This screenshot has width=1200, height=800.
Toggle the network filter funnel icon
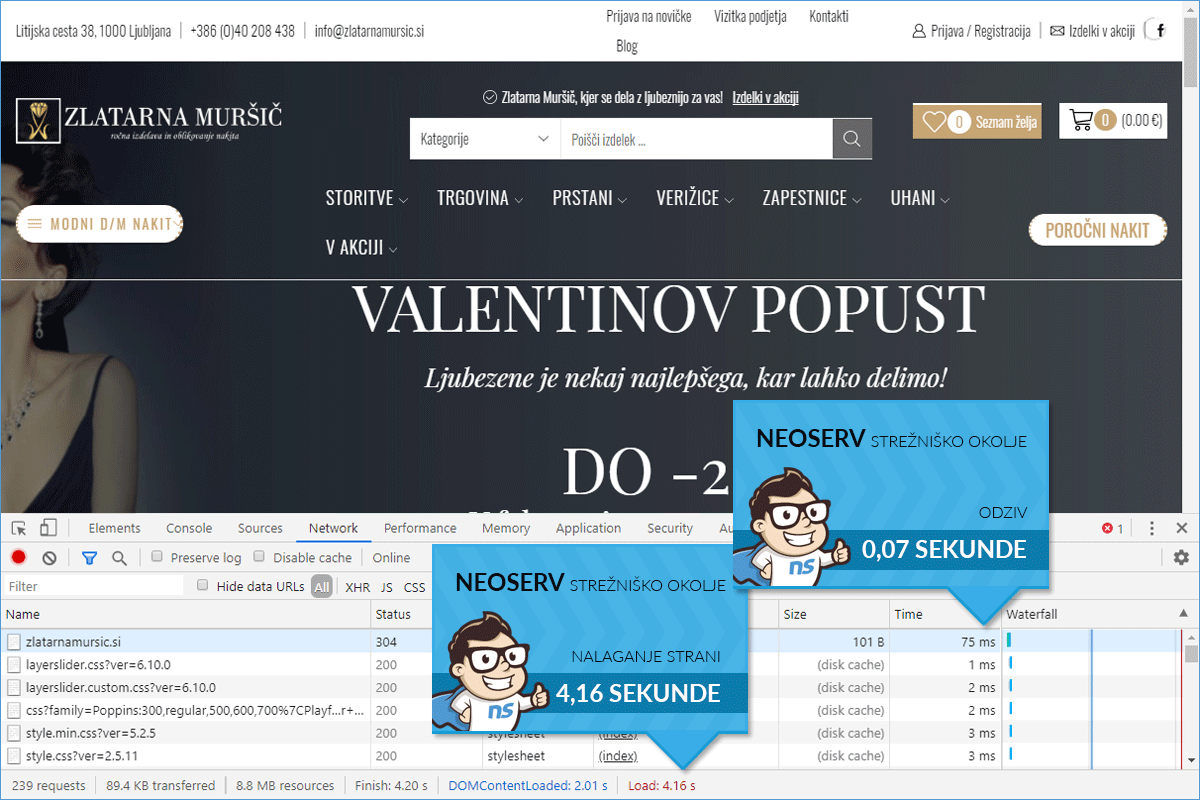(89, 558)
